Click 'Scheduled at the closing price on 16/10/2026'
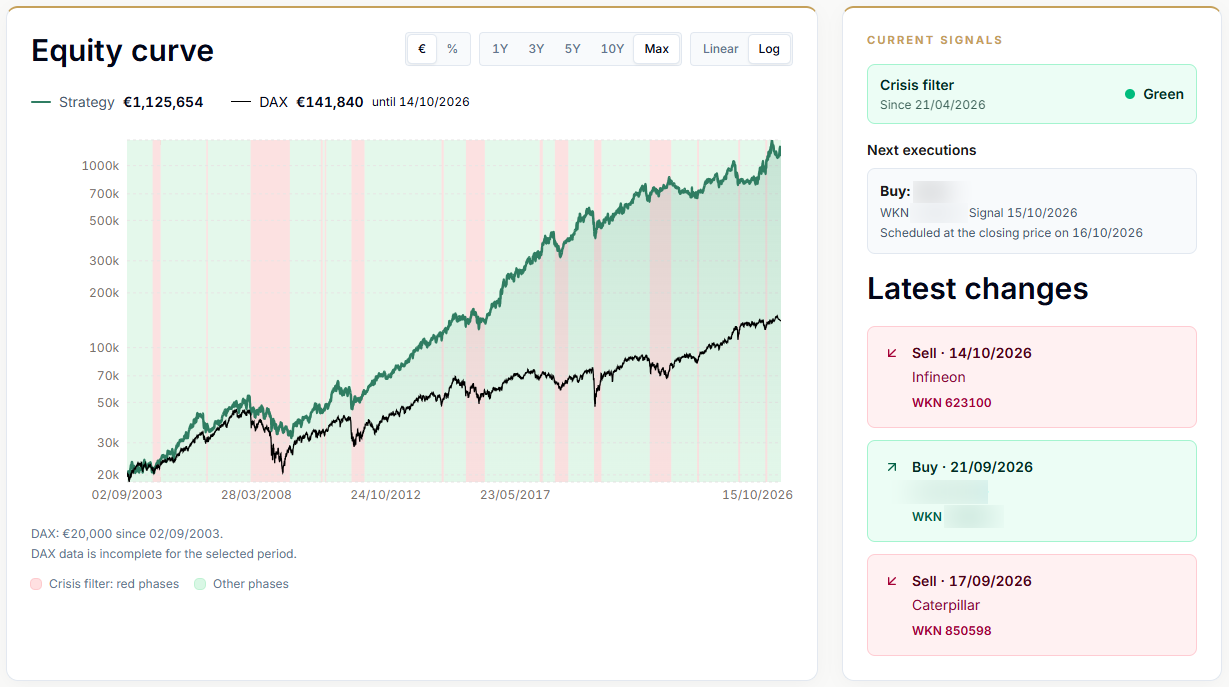Viewport: 1229px width, 687px height. click(1011, 233)
